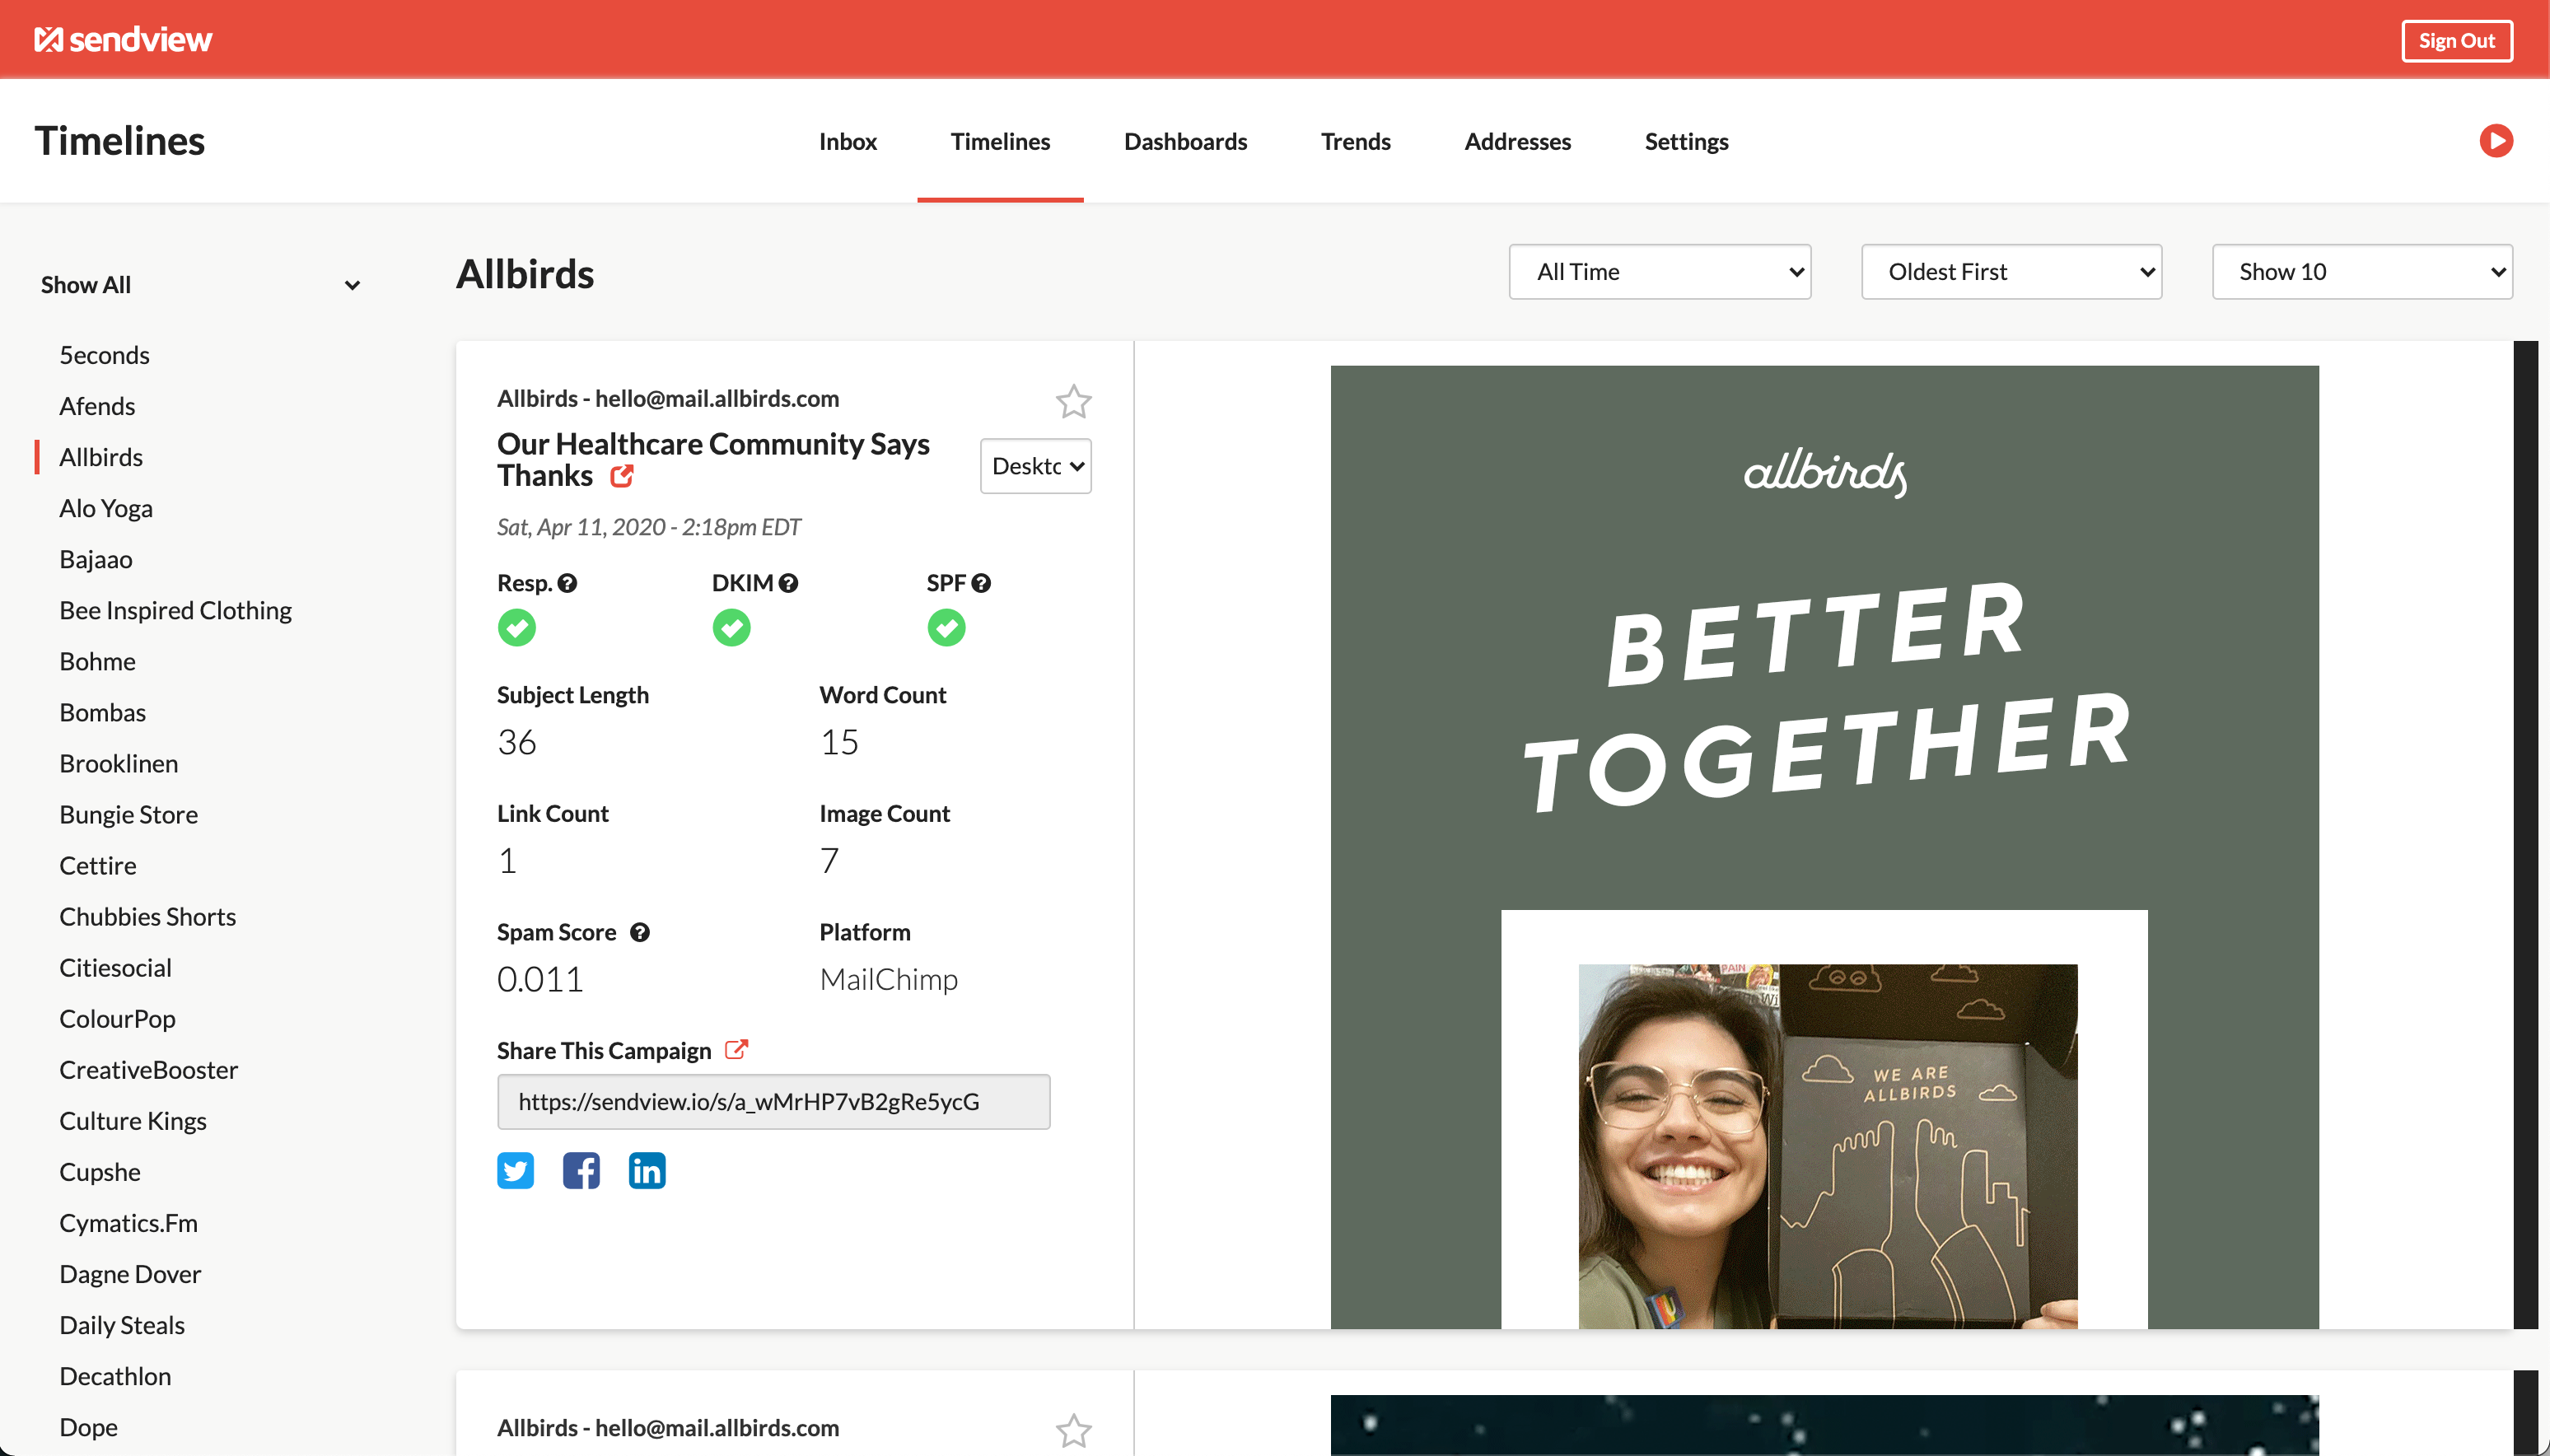This screenshot has width=2550, height=1456.
Task: Open the All Time date range dropdown
Action: point(1659,272)
